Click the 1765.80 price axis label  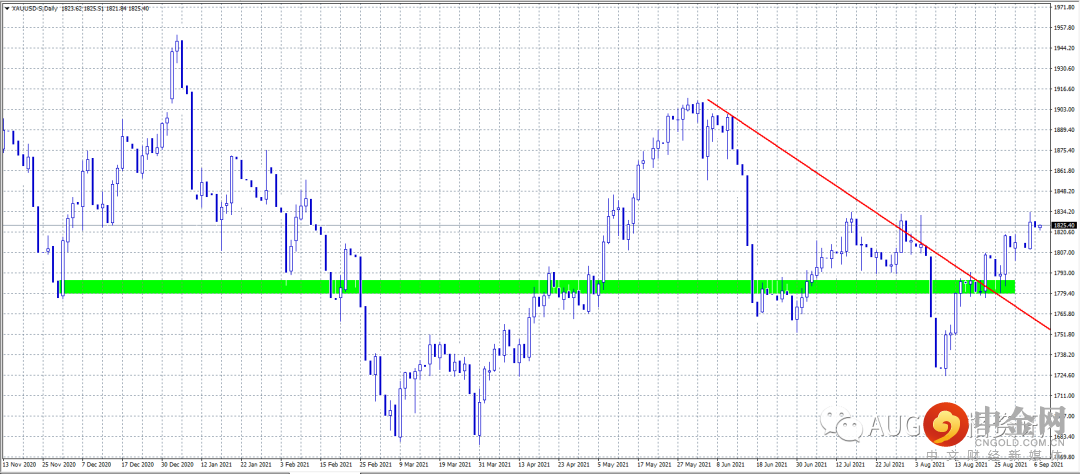pyautogui.click(x=1065, y=314)
